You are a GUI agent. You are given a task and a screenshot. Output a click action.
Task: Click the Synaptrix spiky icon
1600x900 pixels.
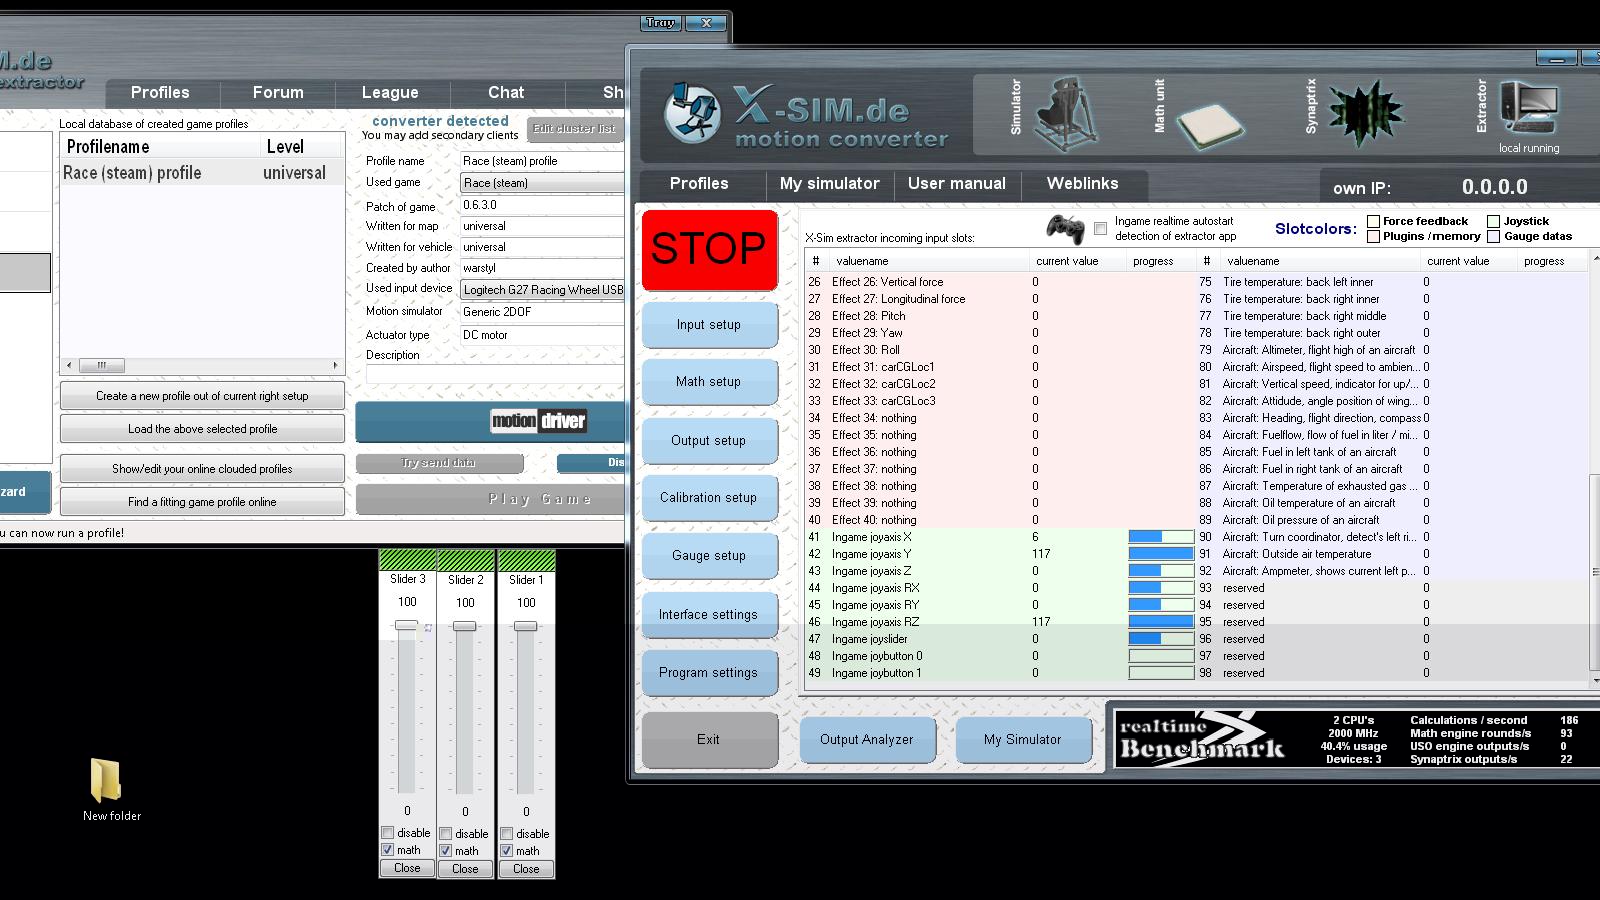click(x=1365, y=113)
